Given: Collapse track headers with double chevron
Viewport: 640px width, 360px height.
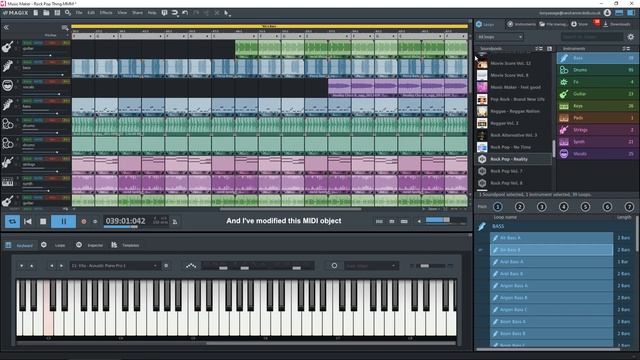Looking at the screenshot, I should [6, 27].
